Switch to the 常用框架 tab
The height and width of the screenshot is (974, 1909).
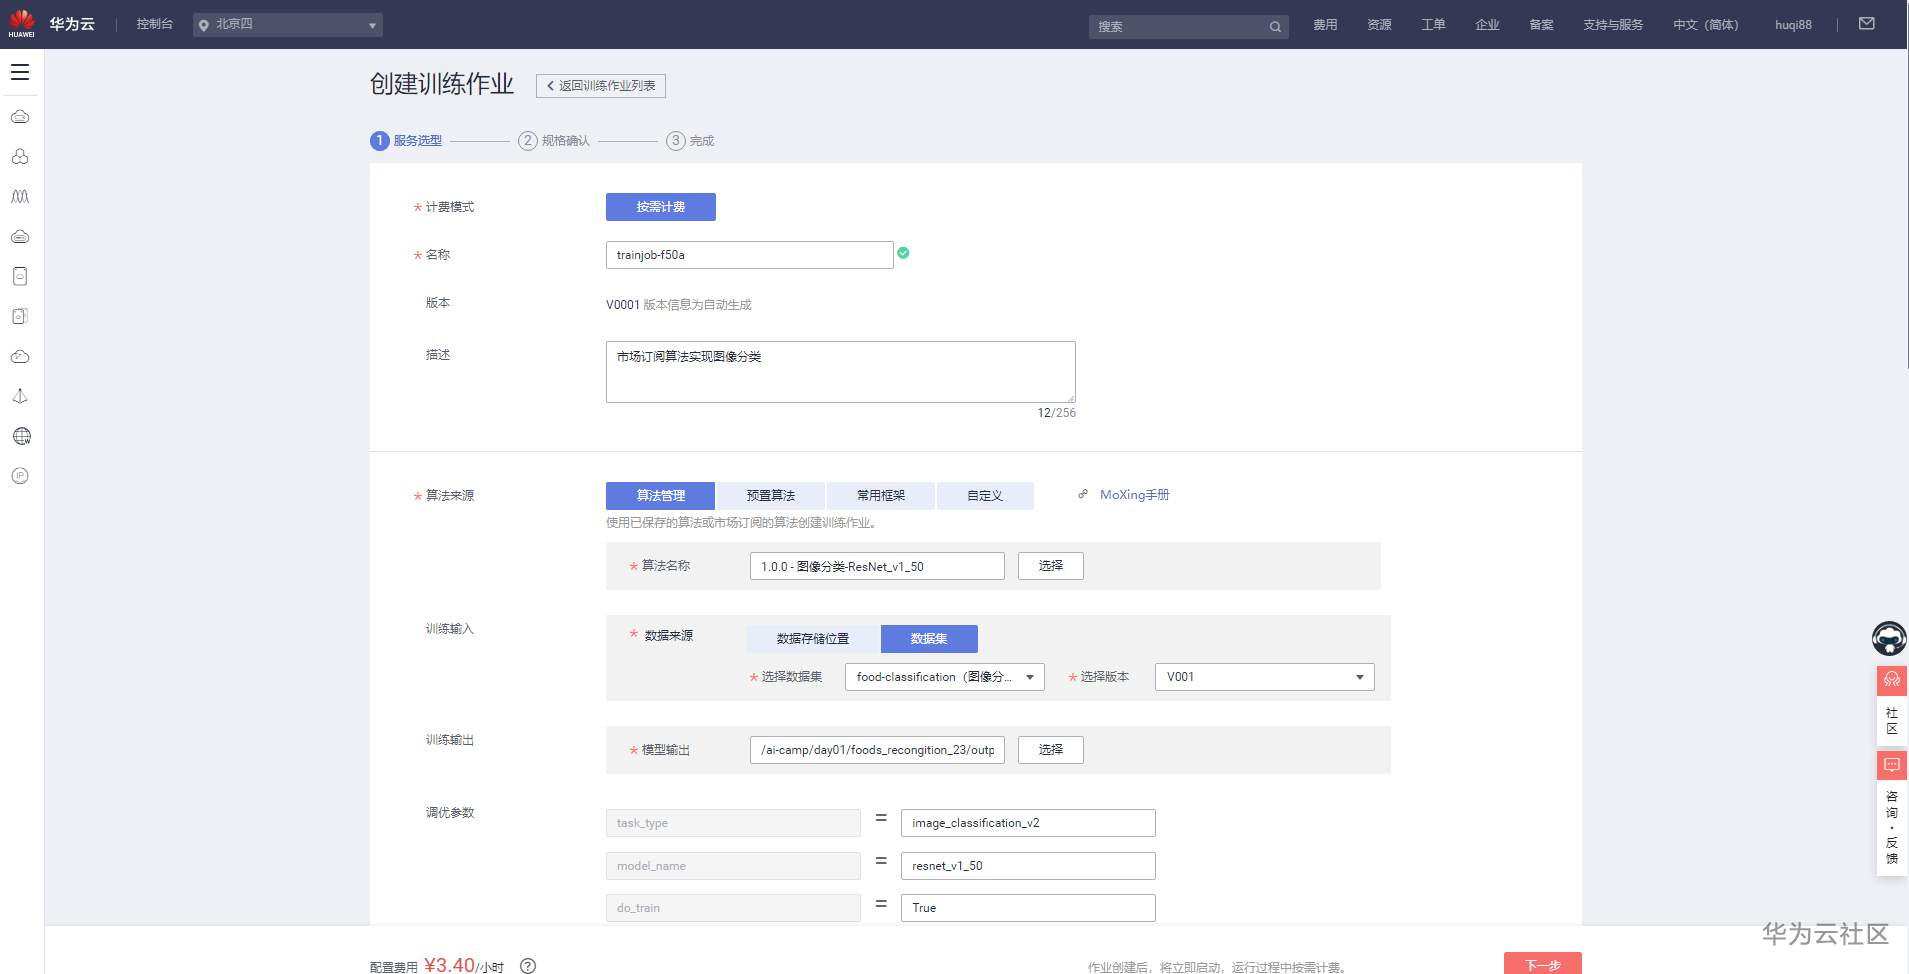881,496
